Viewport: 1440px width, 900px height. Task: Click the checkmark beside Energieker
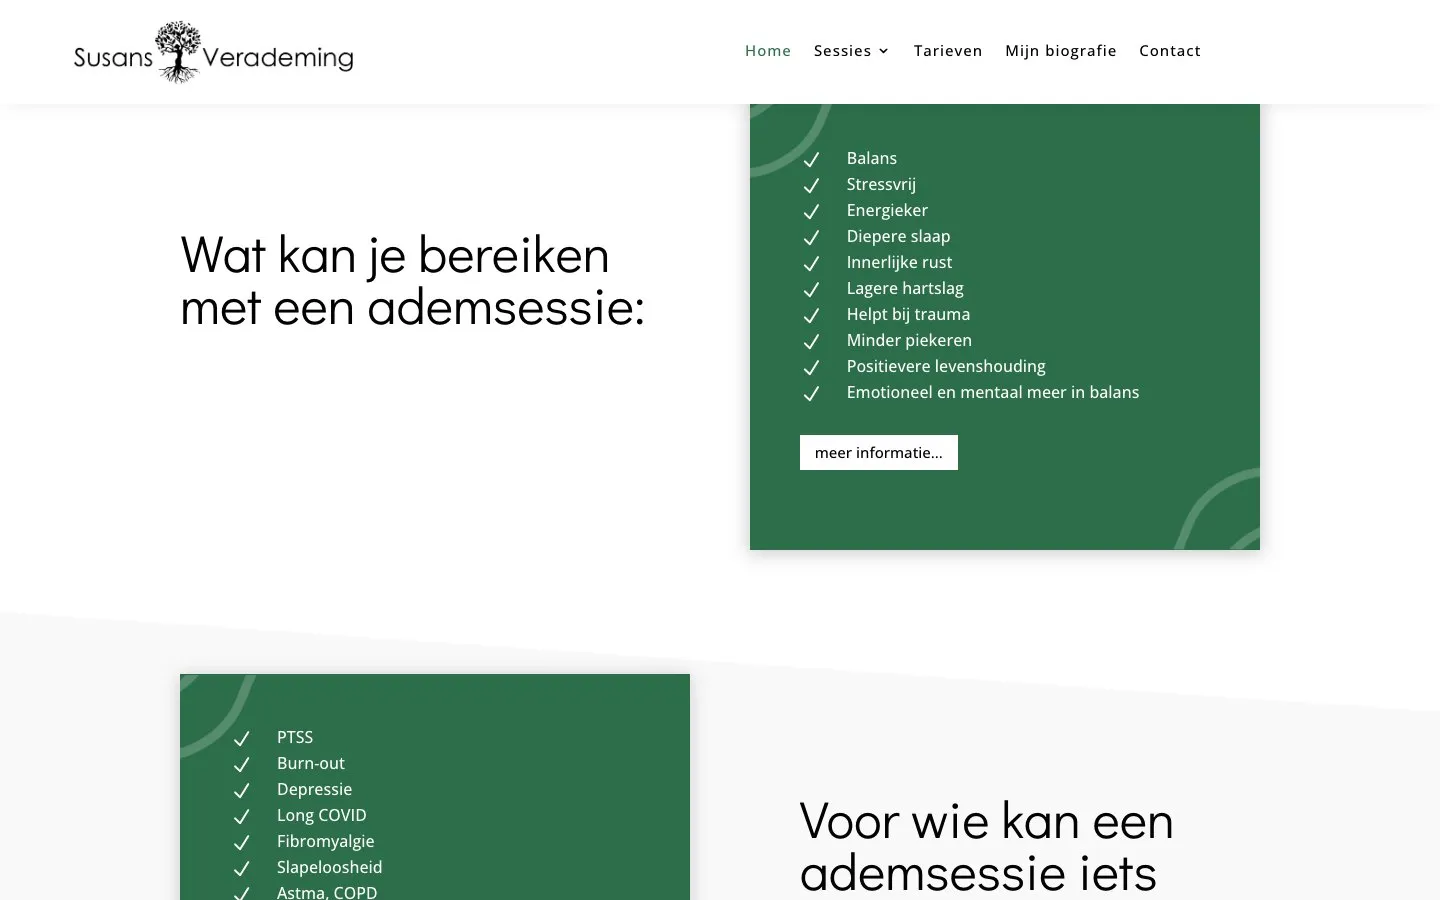click(x=811, y=211)
